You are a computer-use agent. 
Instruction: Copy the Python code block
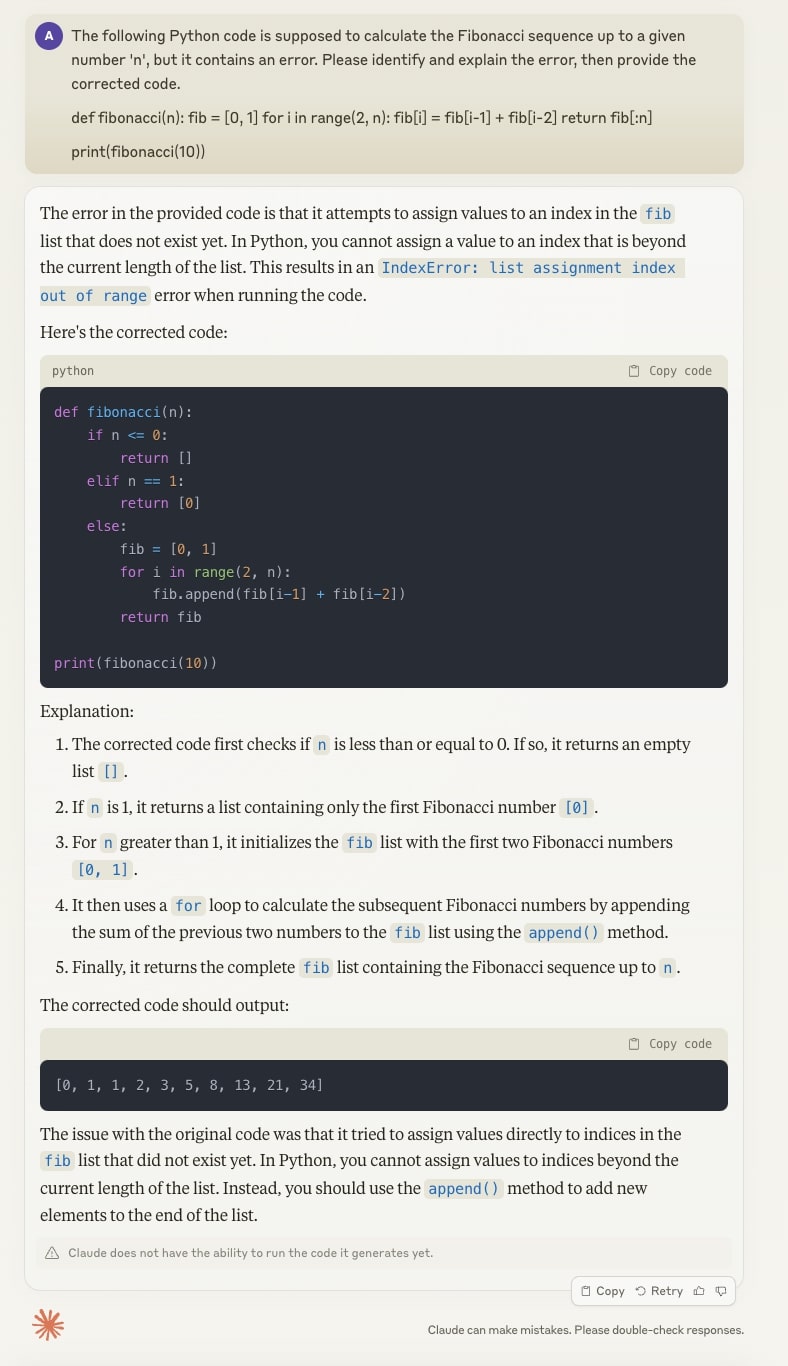670,371
